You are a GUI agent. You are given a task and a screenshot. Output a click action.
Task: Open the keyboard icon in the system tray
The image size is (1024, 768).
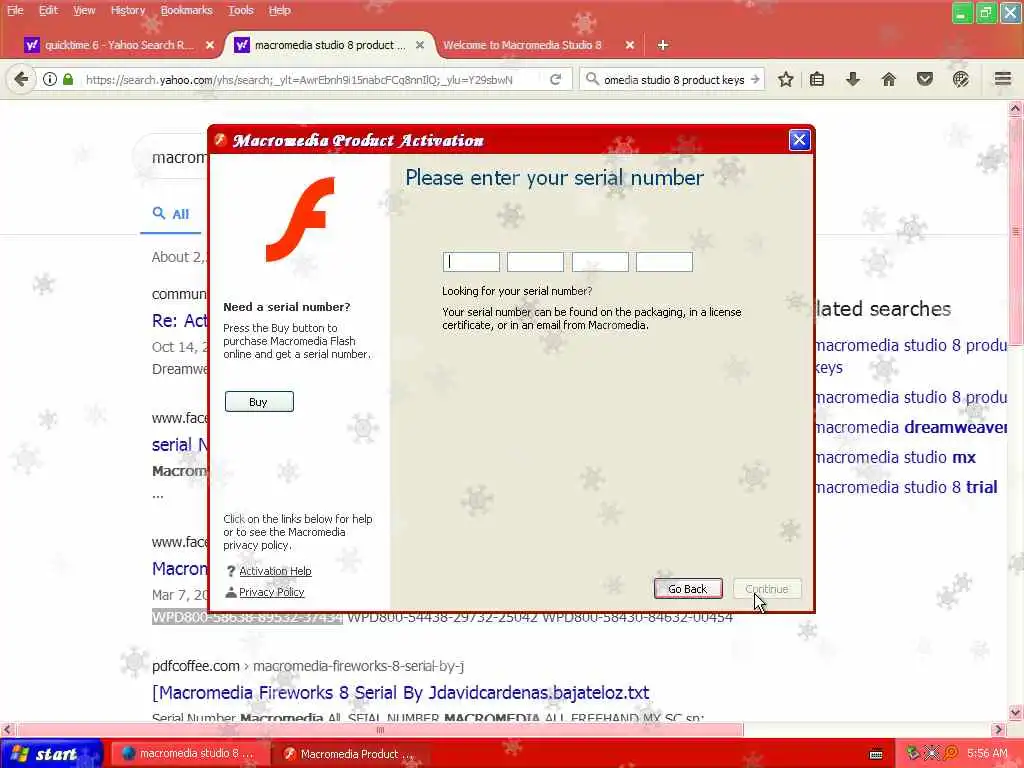[876, 754]
